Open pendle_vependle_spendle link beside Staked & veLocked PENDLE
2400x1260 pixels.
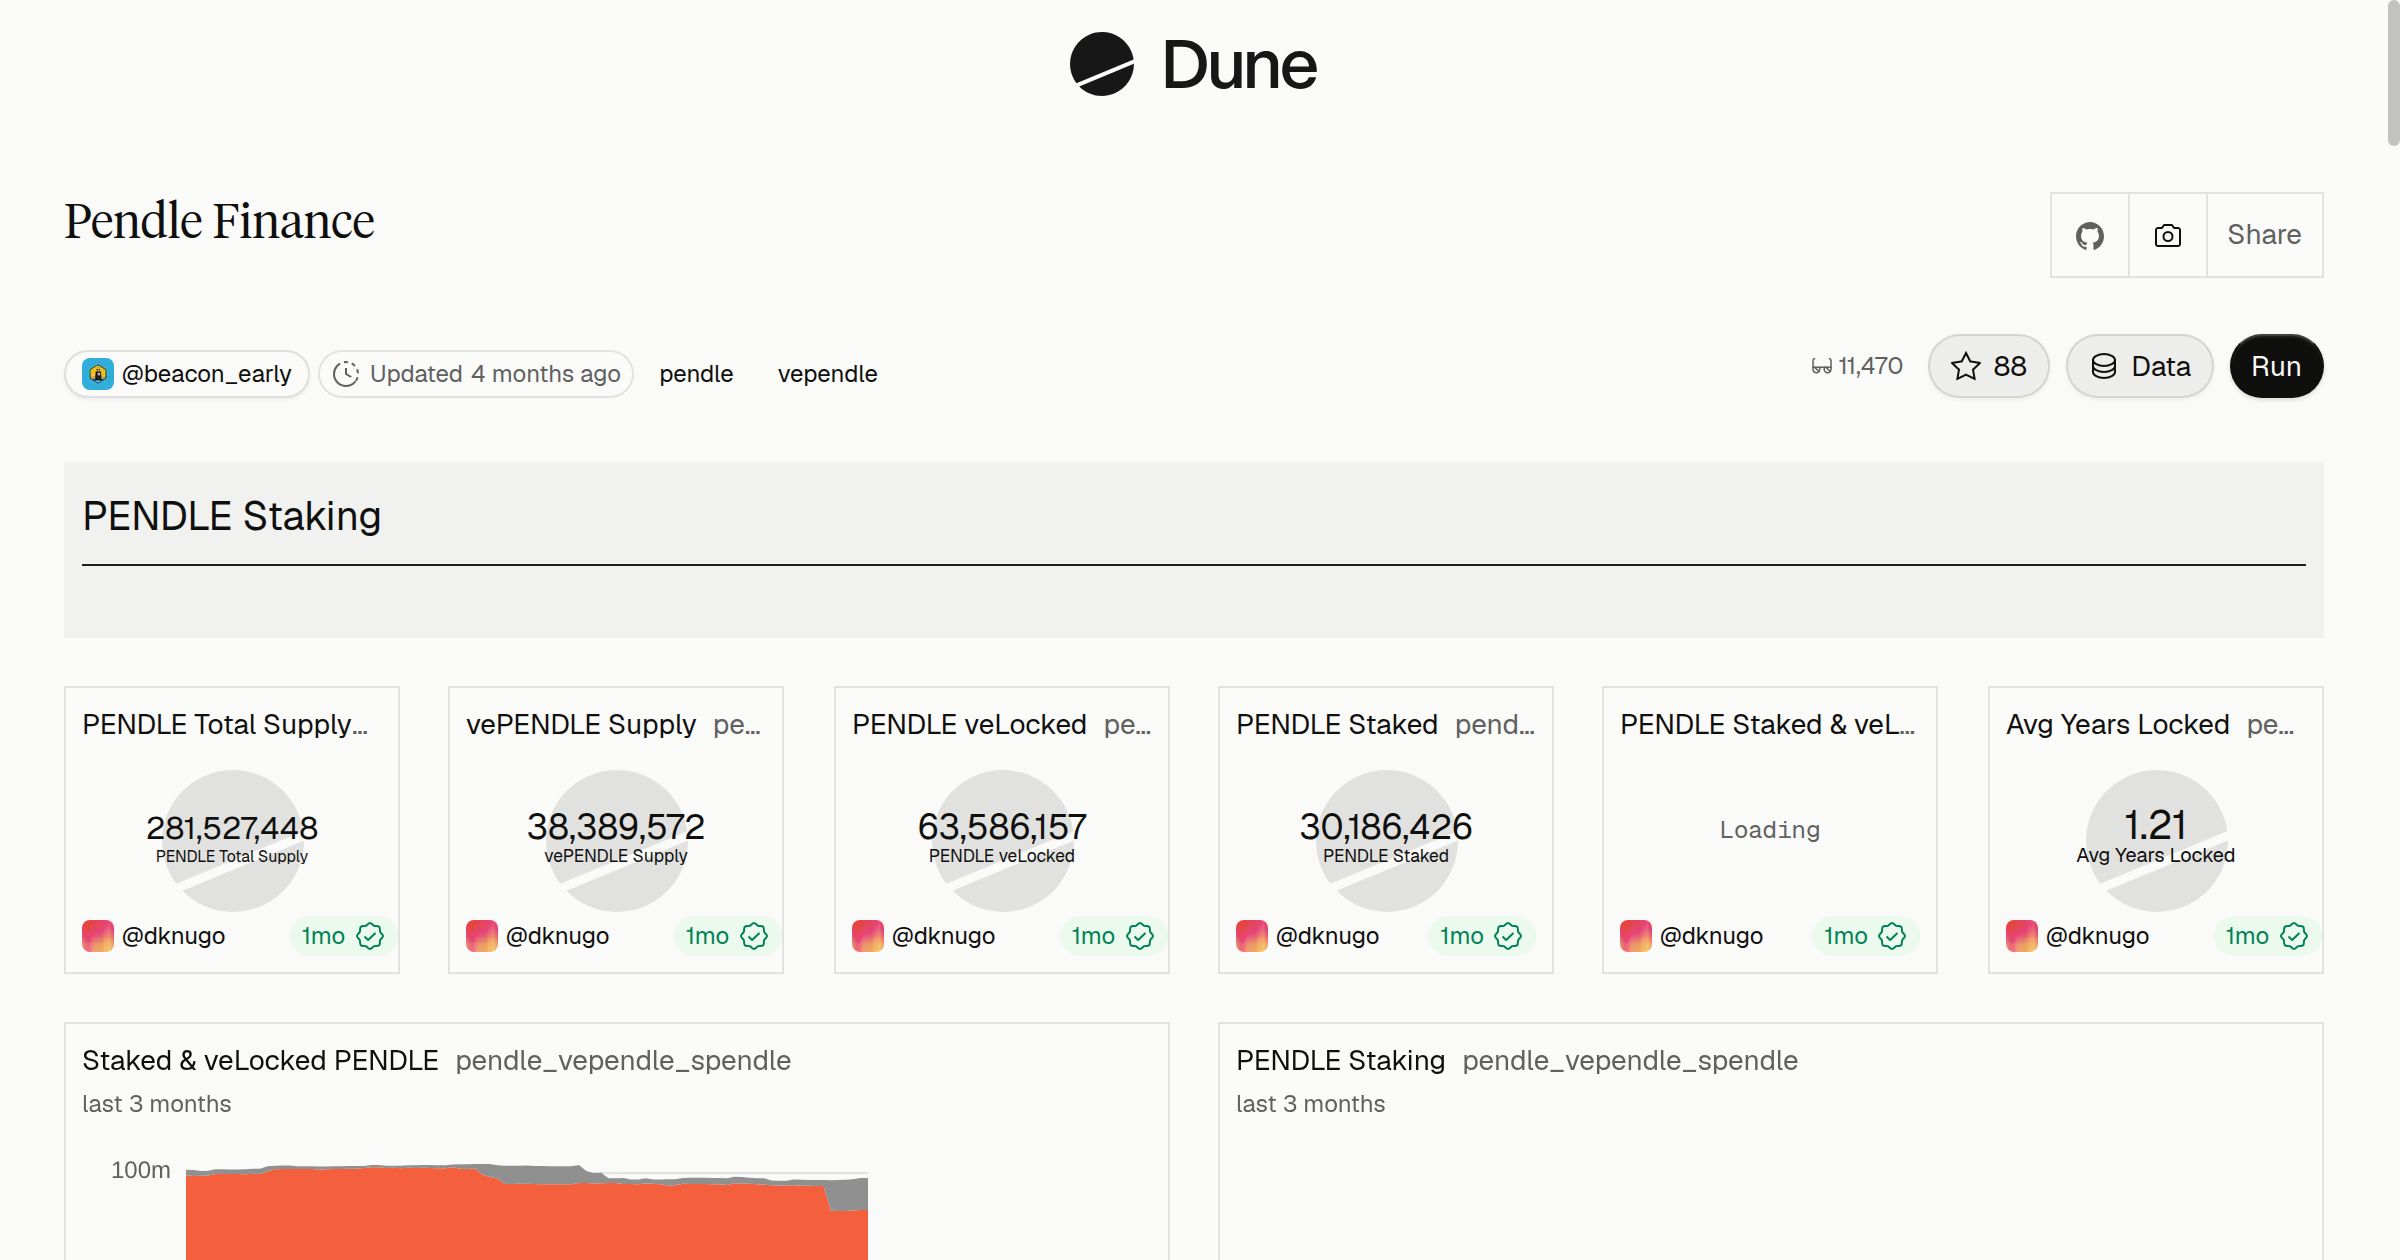[x=623, y=1060]
